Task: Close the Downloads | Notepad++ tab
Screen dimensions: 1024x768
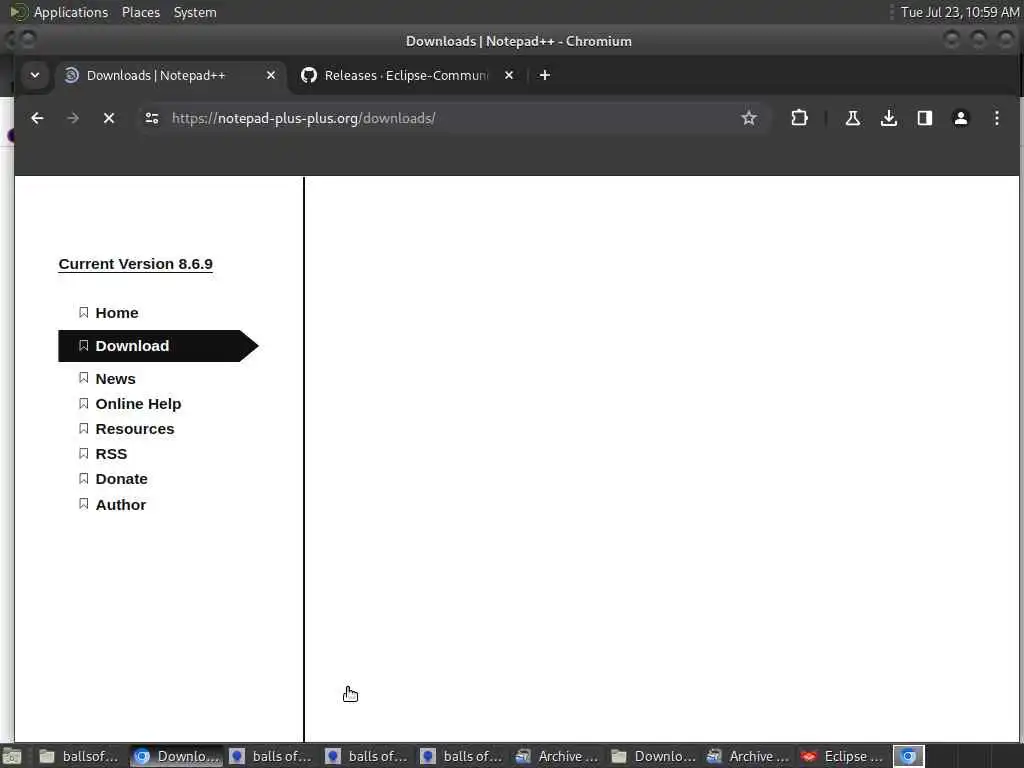Action: 271,75
